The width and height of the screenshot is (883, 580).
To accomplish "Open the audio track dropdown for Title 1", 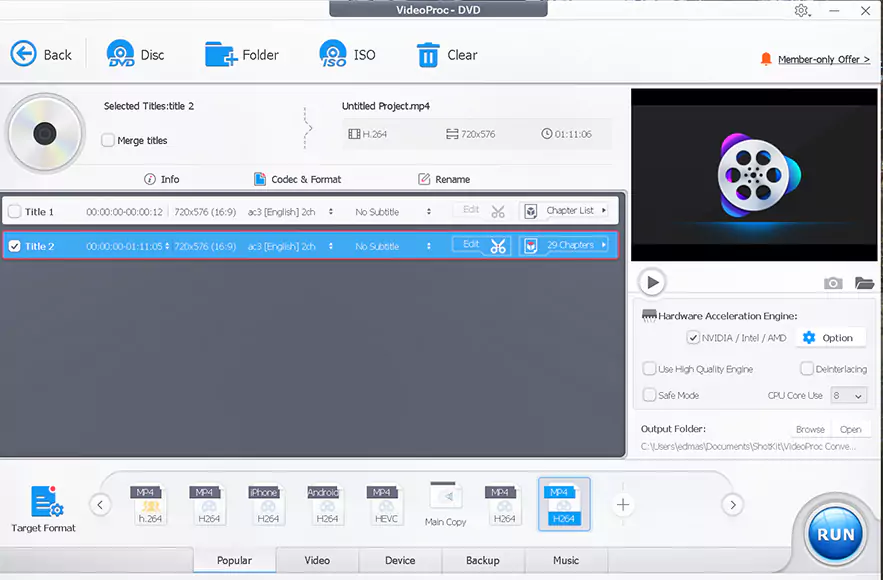I will [331, 212].
